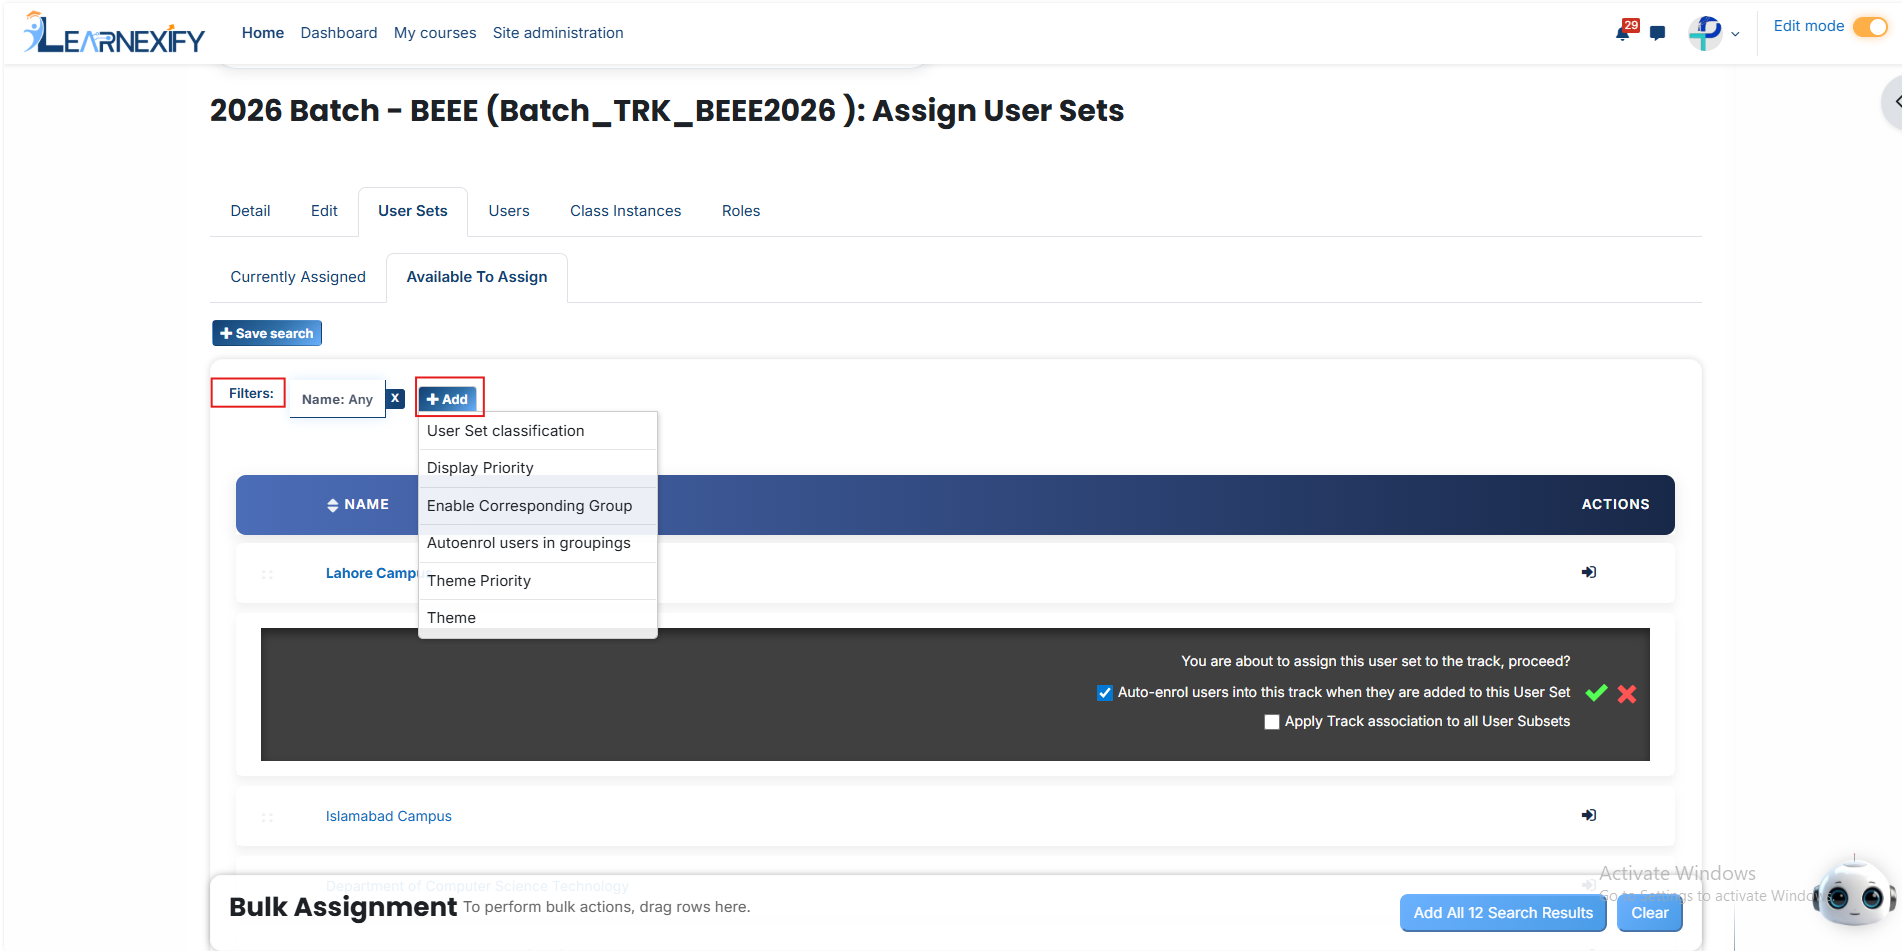Cancel assignment with the red cross
The width and height of the screenshot is (1902, 951).
coord(1627,693)
